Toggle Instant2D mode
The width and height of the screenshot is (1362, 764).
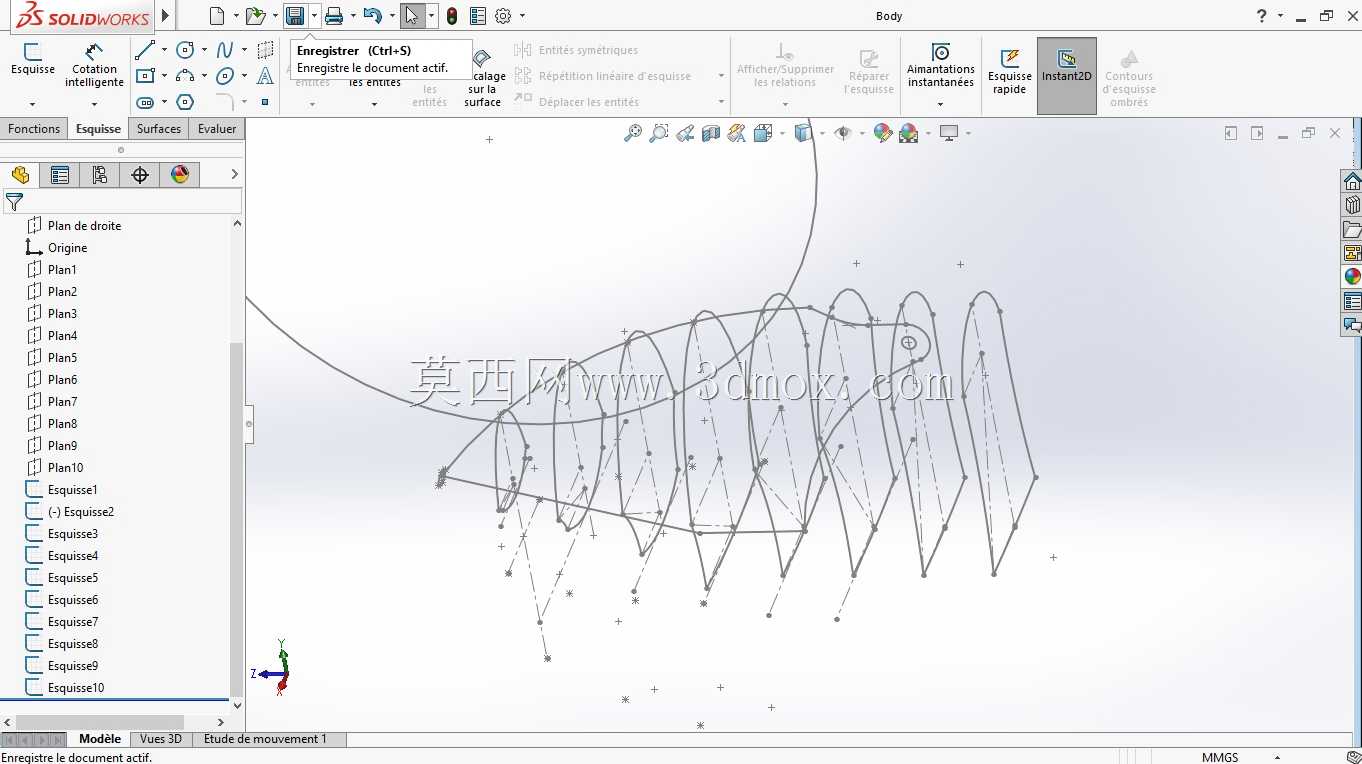[x=1067, y=76]
